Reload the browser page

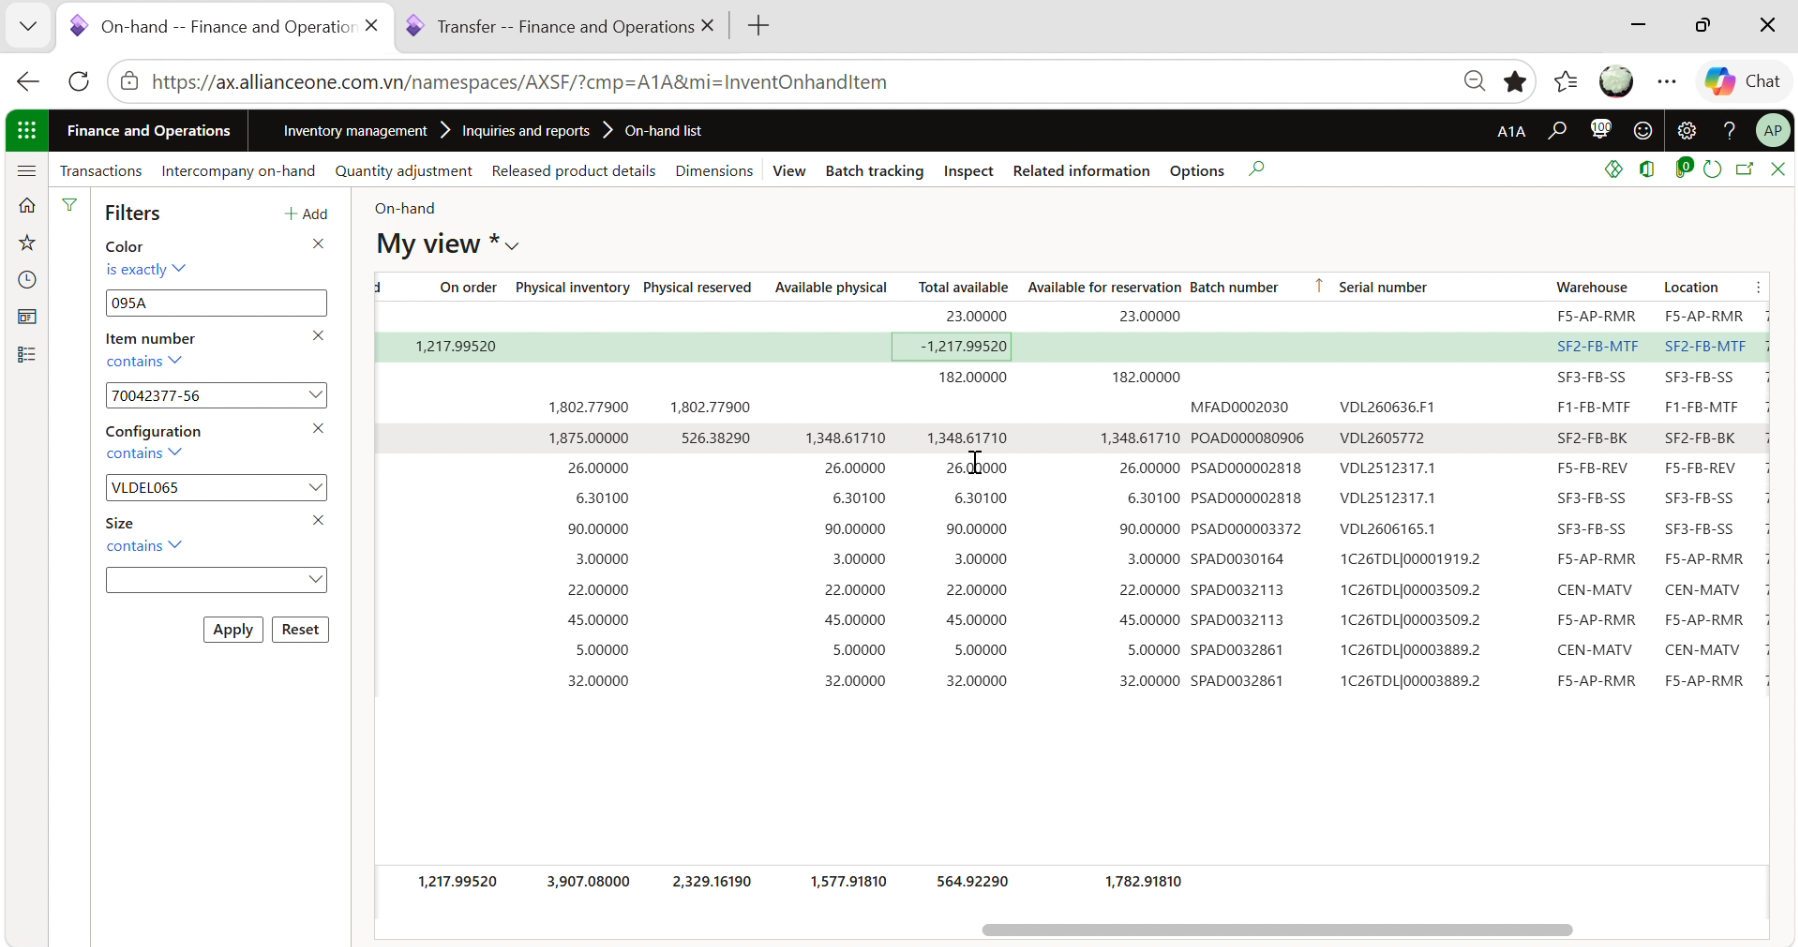point(79,82)
